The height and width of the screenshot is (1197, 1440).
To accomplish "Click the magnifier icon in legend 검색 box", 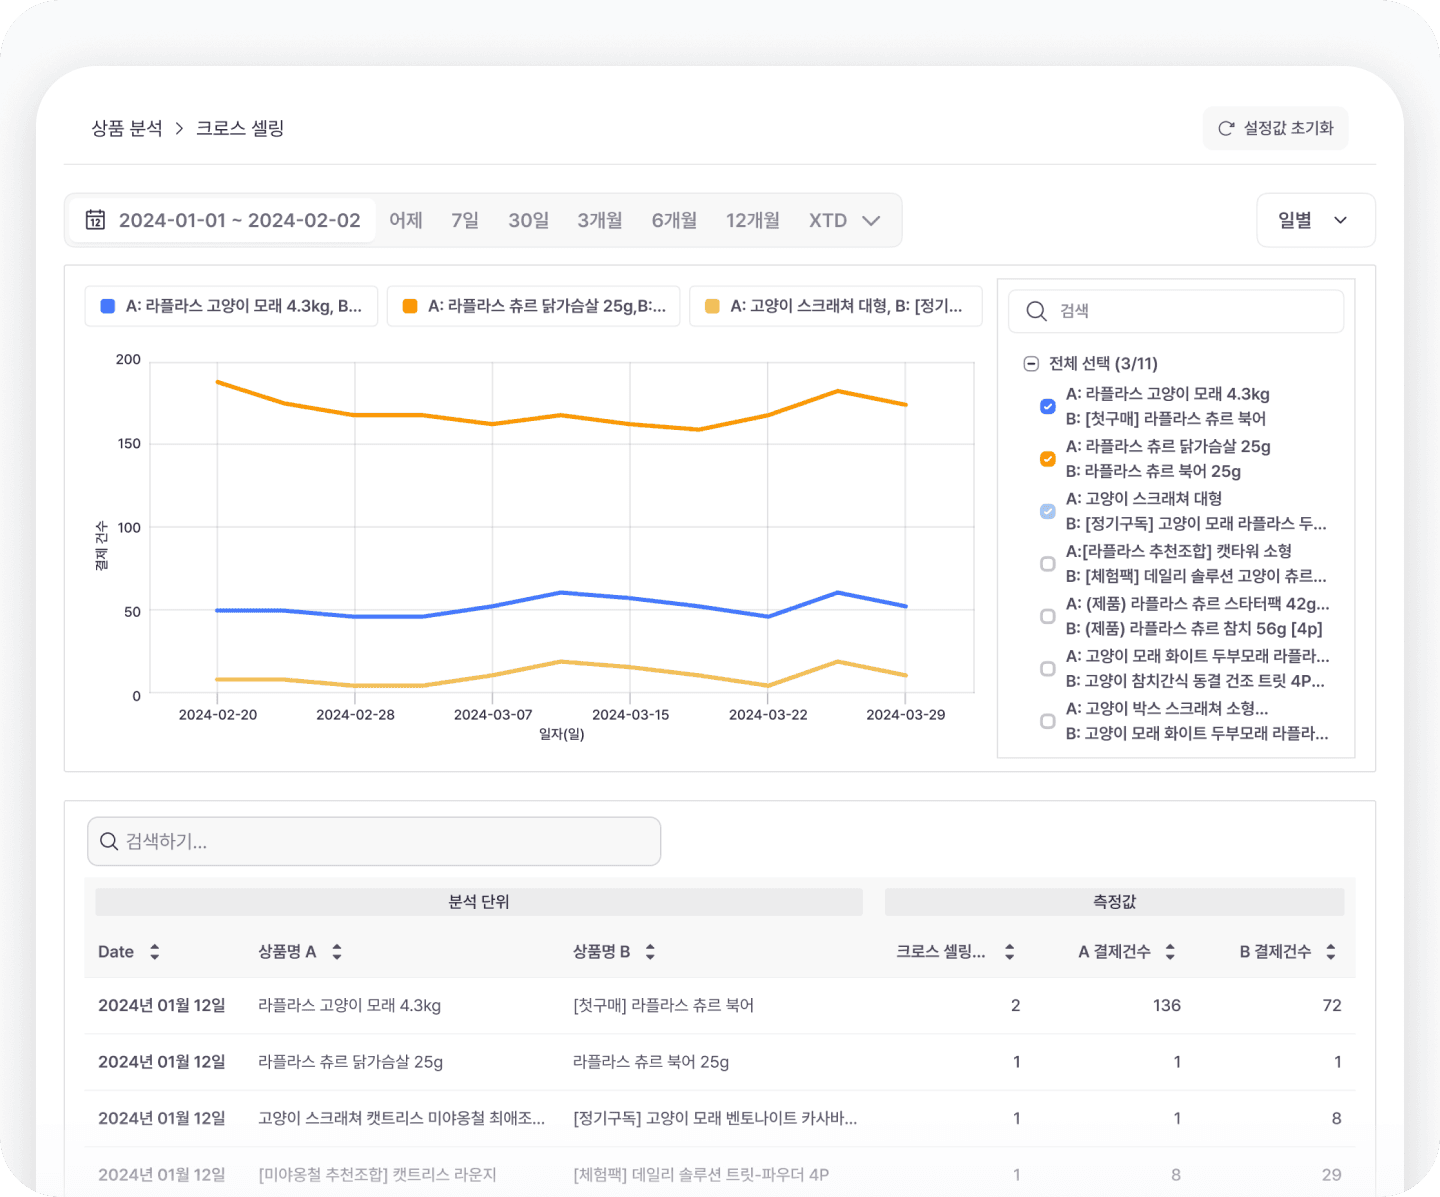I will click(1036, 311).
